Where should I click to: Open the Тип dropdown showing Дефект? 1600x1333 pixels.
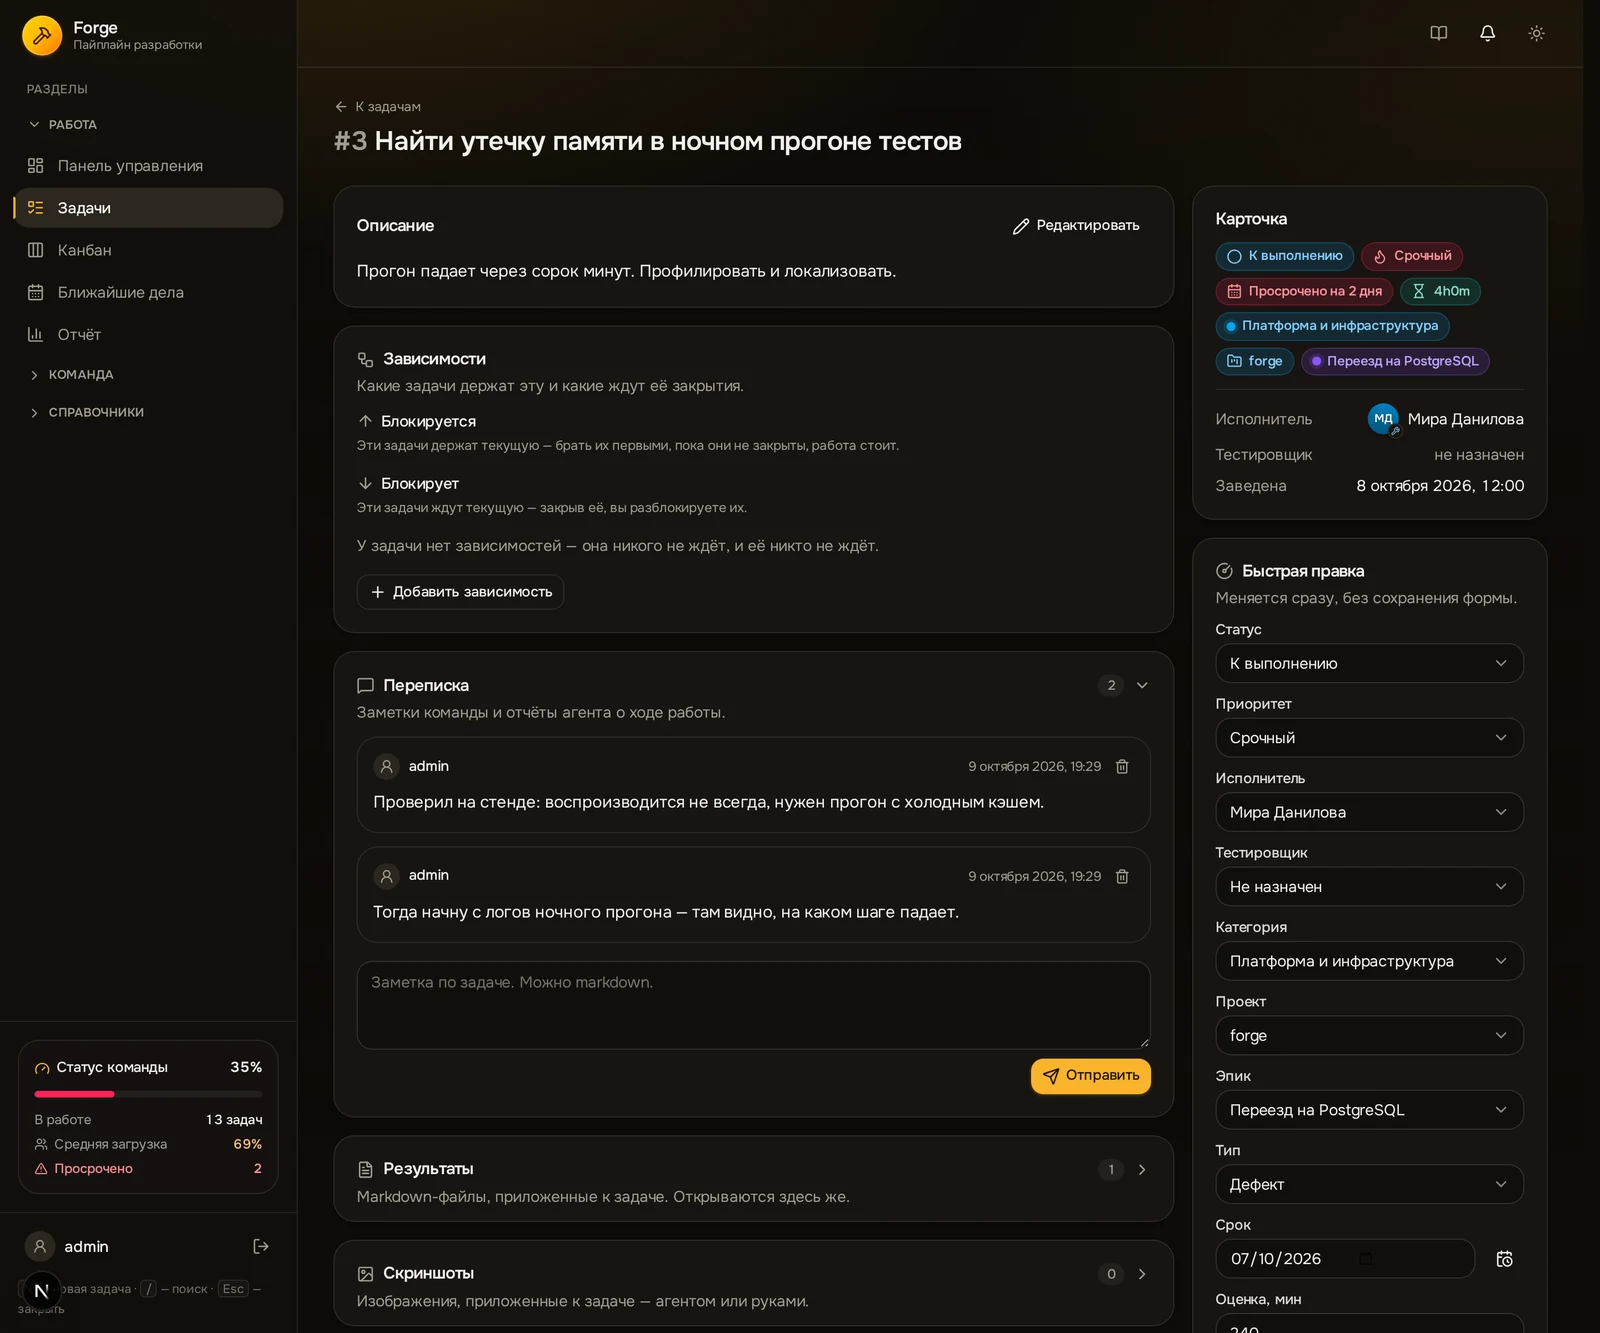coord(1369,1185)
